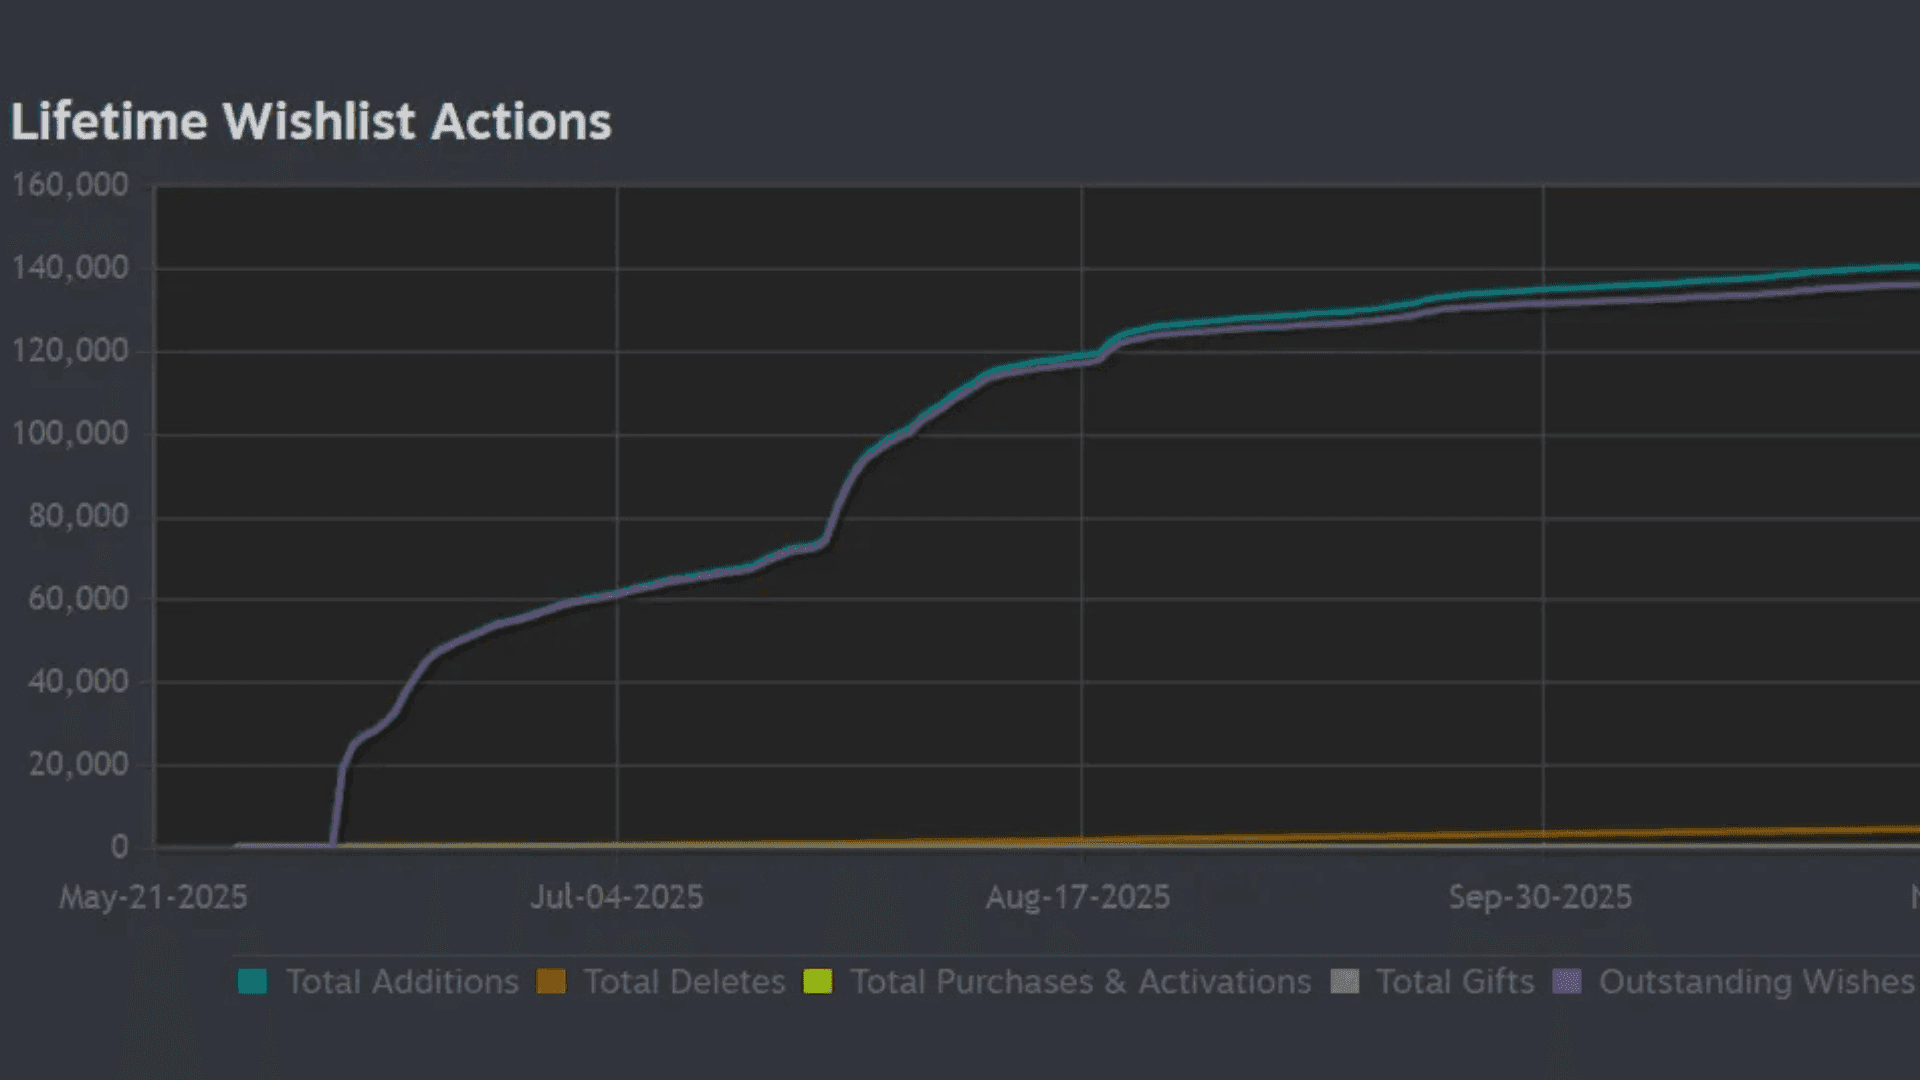Viewport: 1920px width, 1080px height.
Task: Select the May-21-2025 axis date label
Action: click(x=155, y=897)
